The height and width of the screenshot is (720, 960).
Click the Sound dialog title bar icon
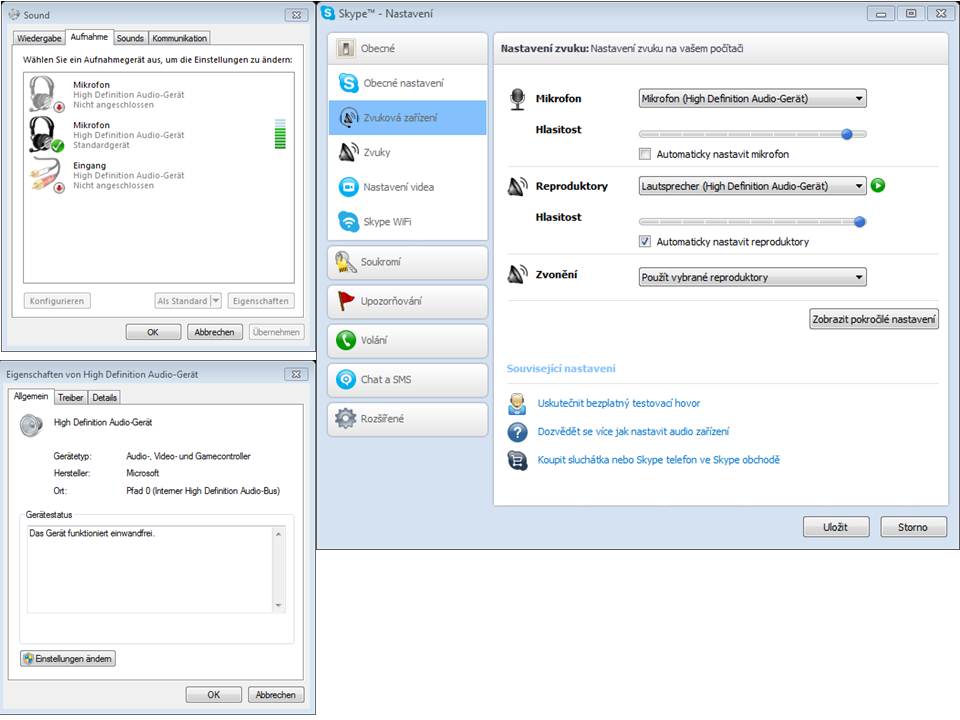[13, 14]
